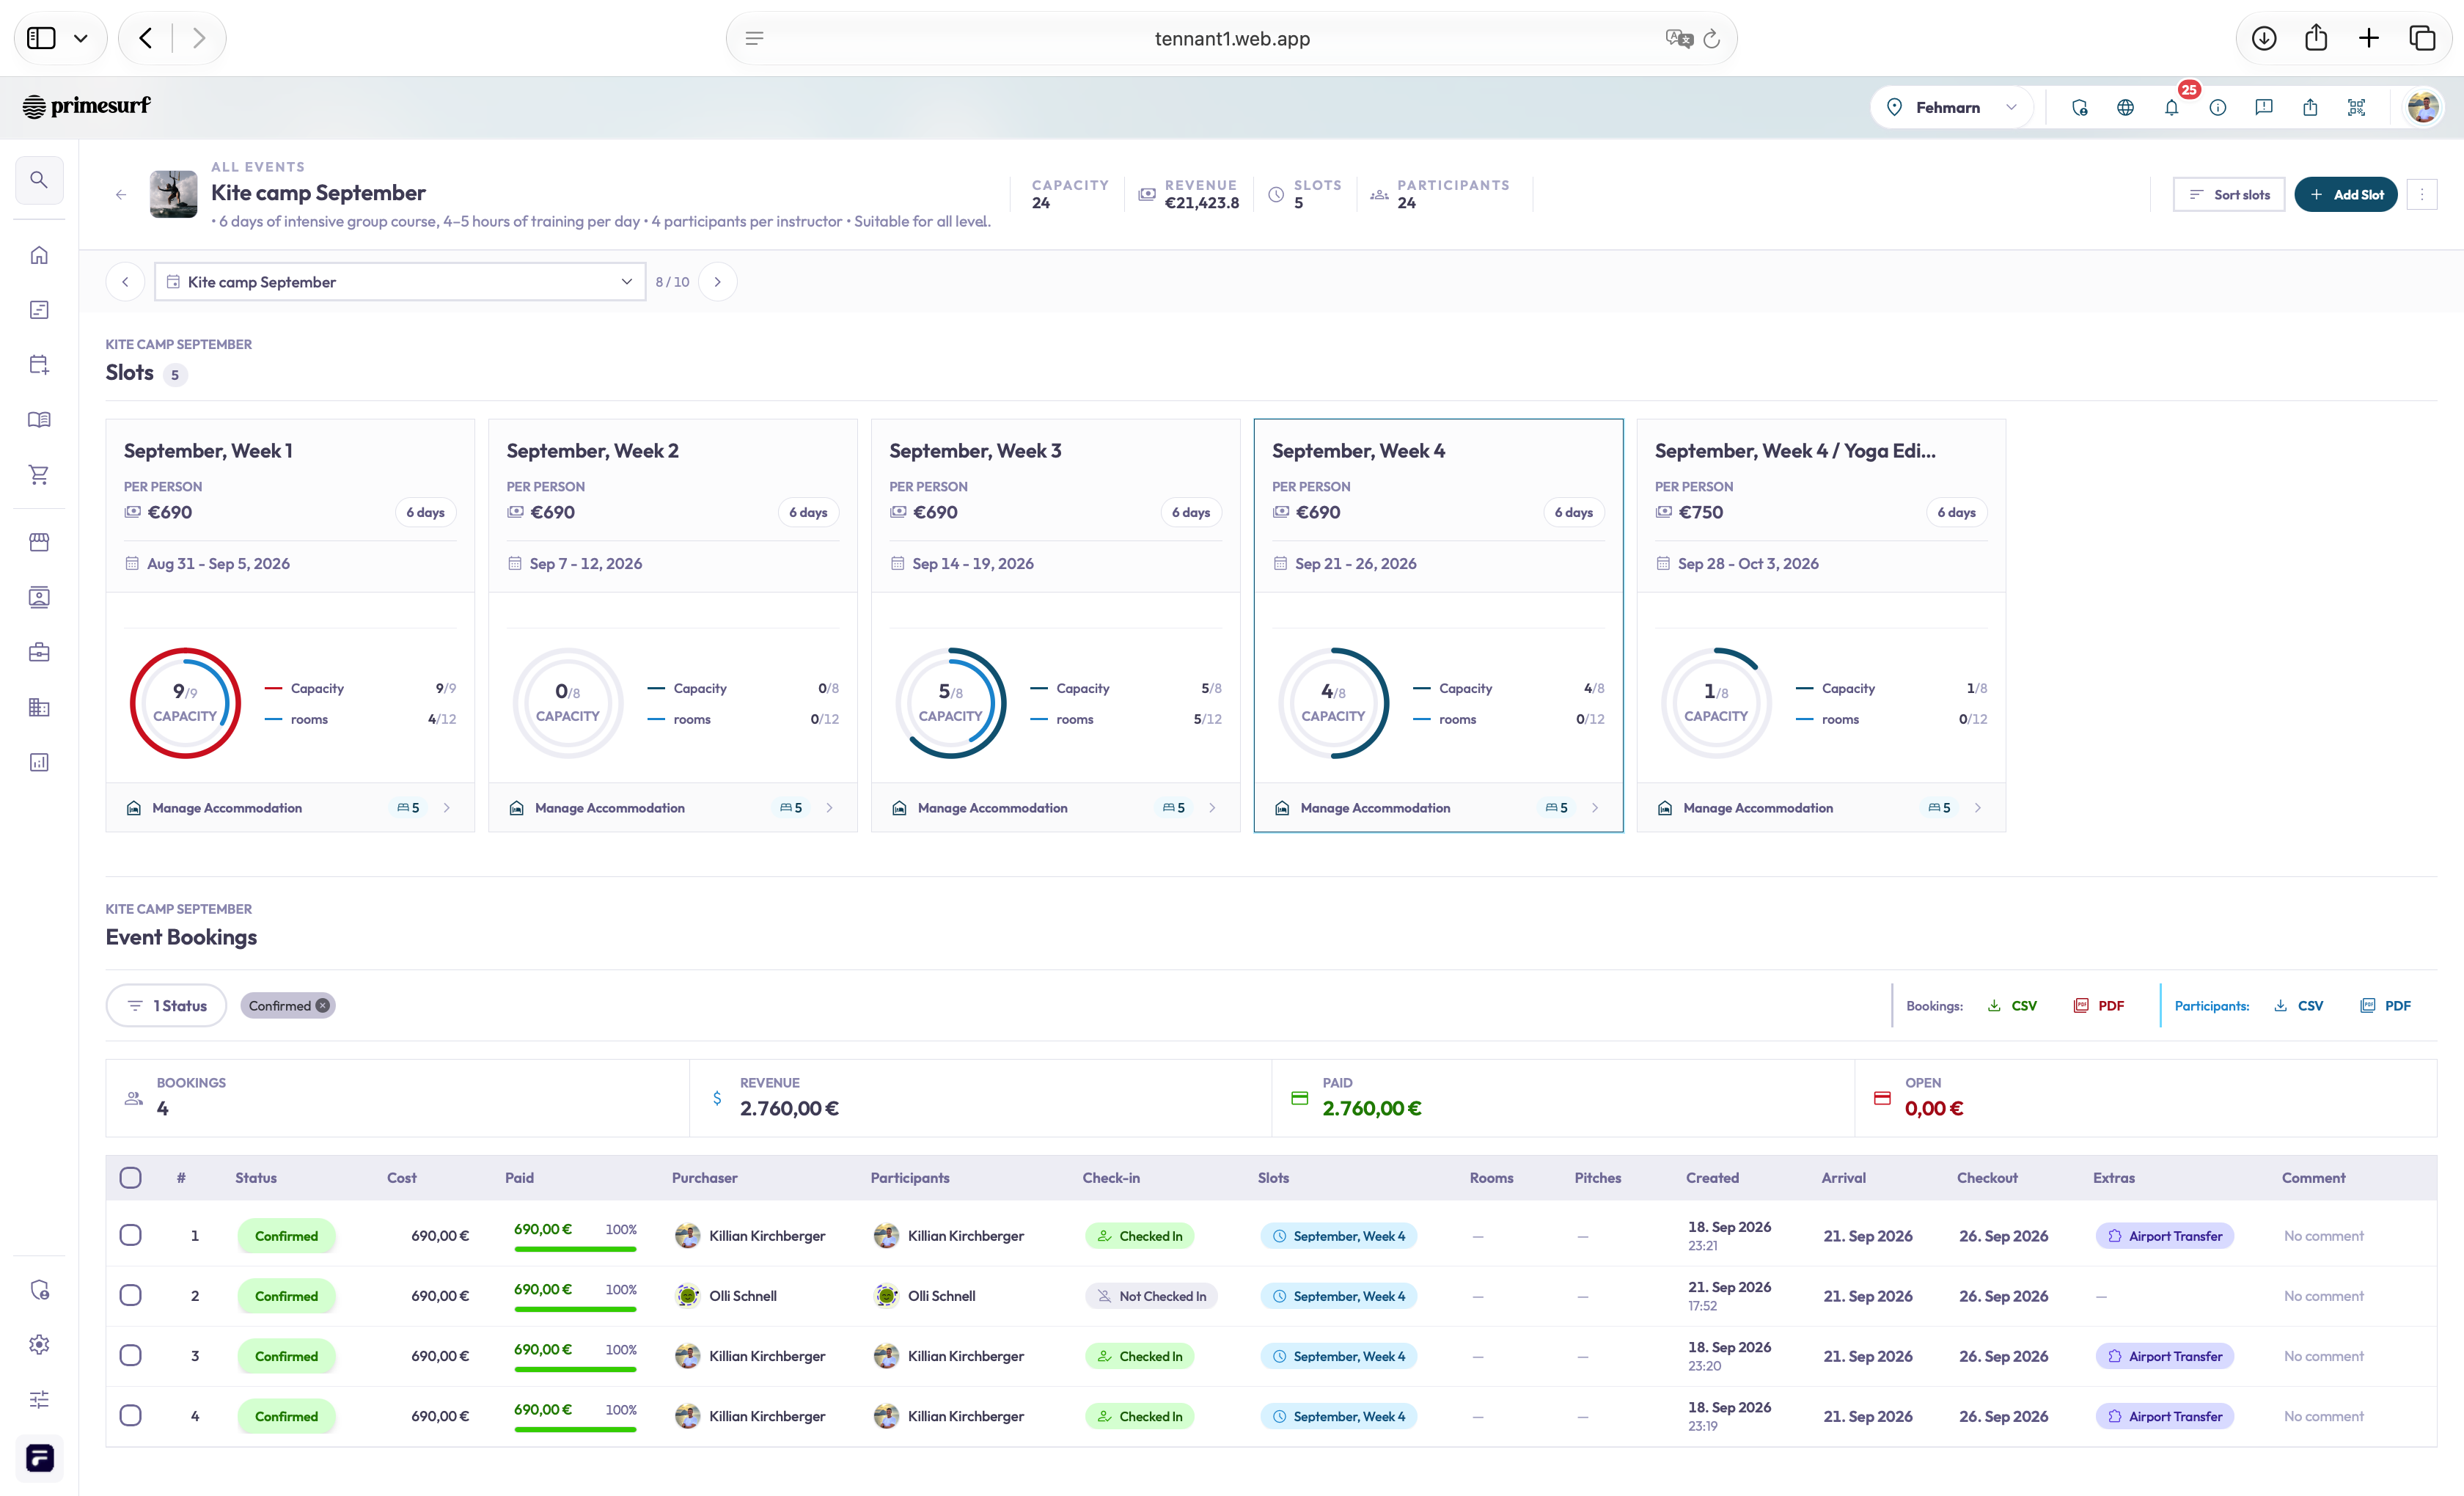Click the info circle icon in the header
The image size is (2464, 1496).
point(2218,107)
